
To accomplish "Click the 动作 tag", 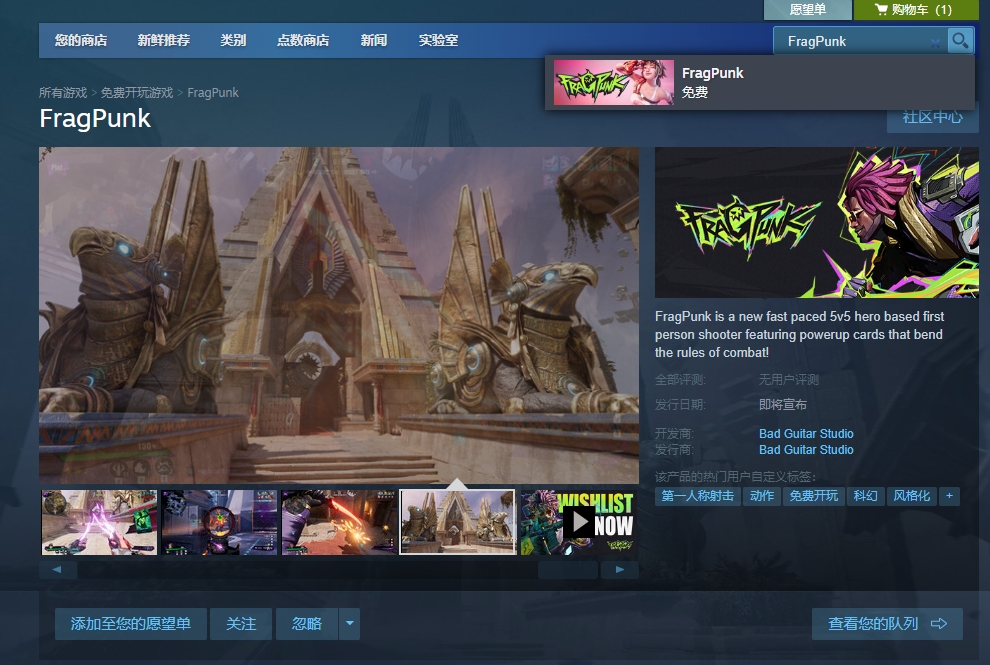I will tap(762, 496).
